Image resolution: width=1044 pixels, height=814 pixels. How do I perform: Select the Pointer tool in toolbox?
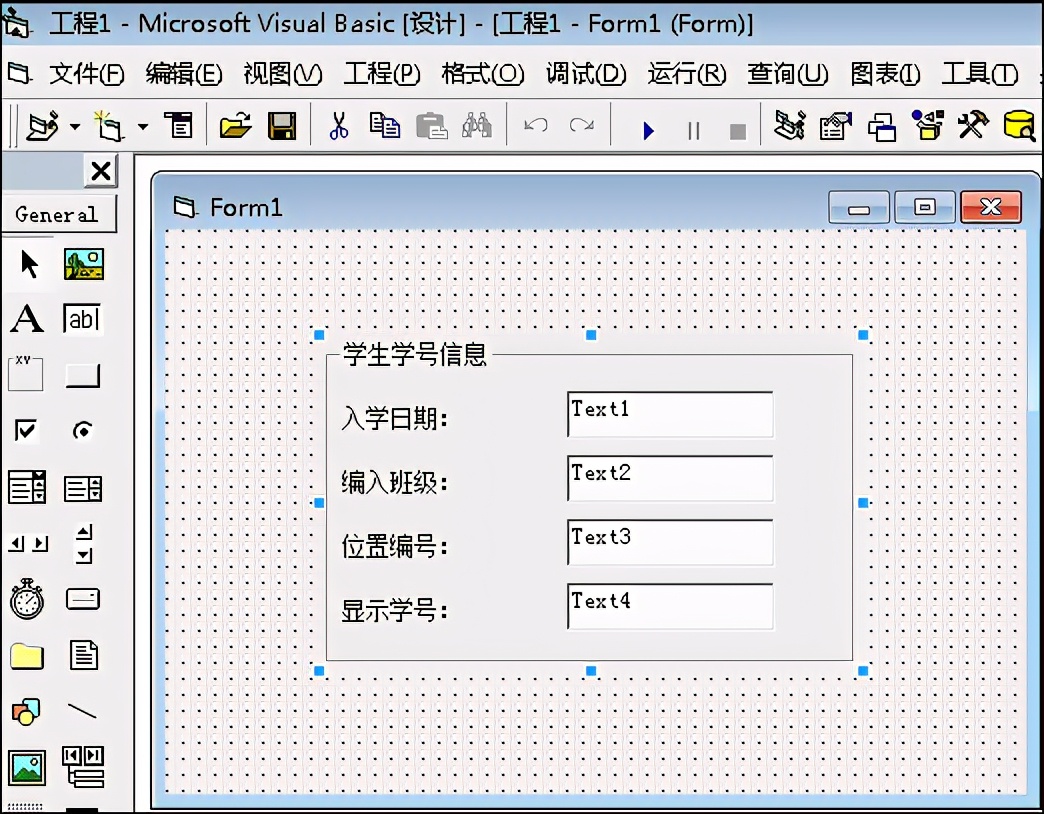point(29,264)
